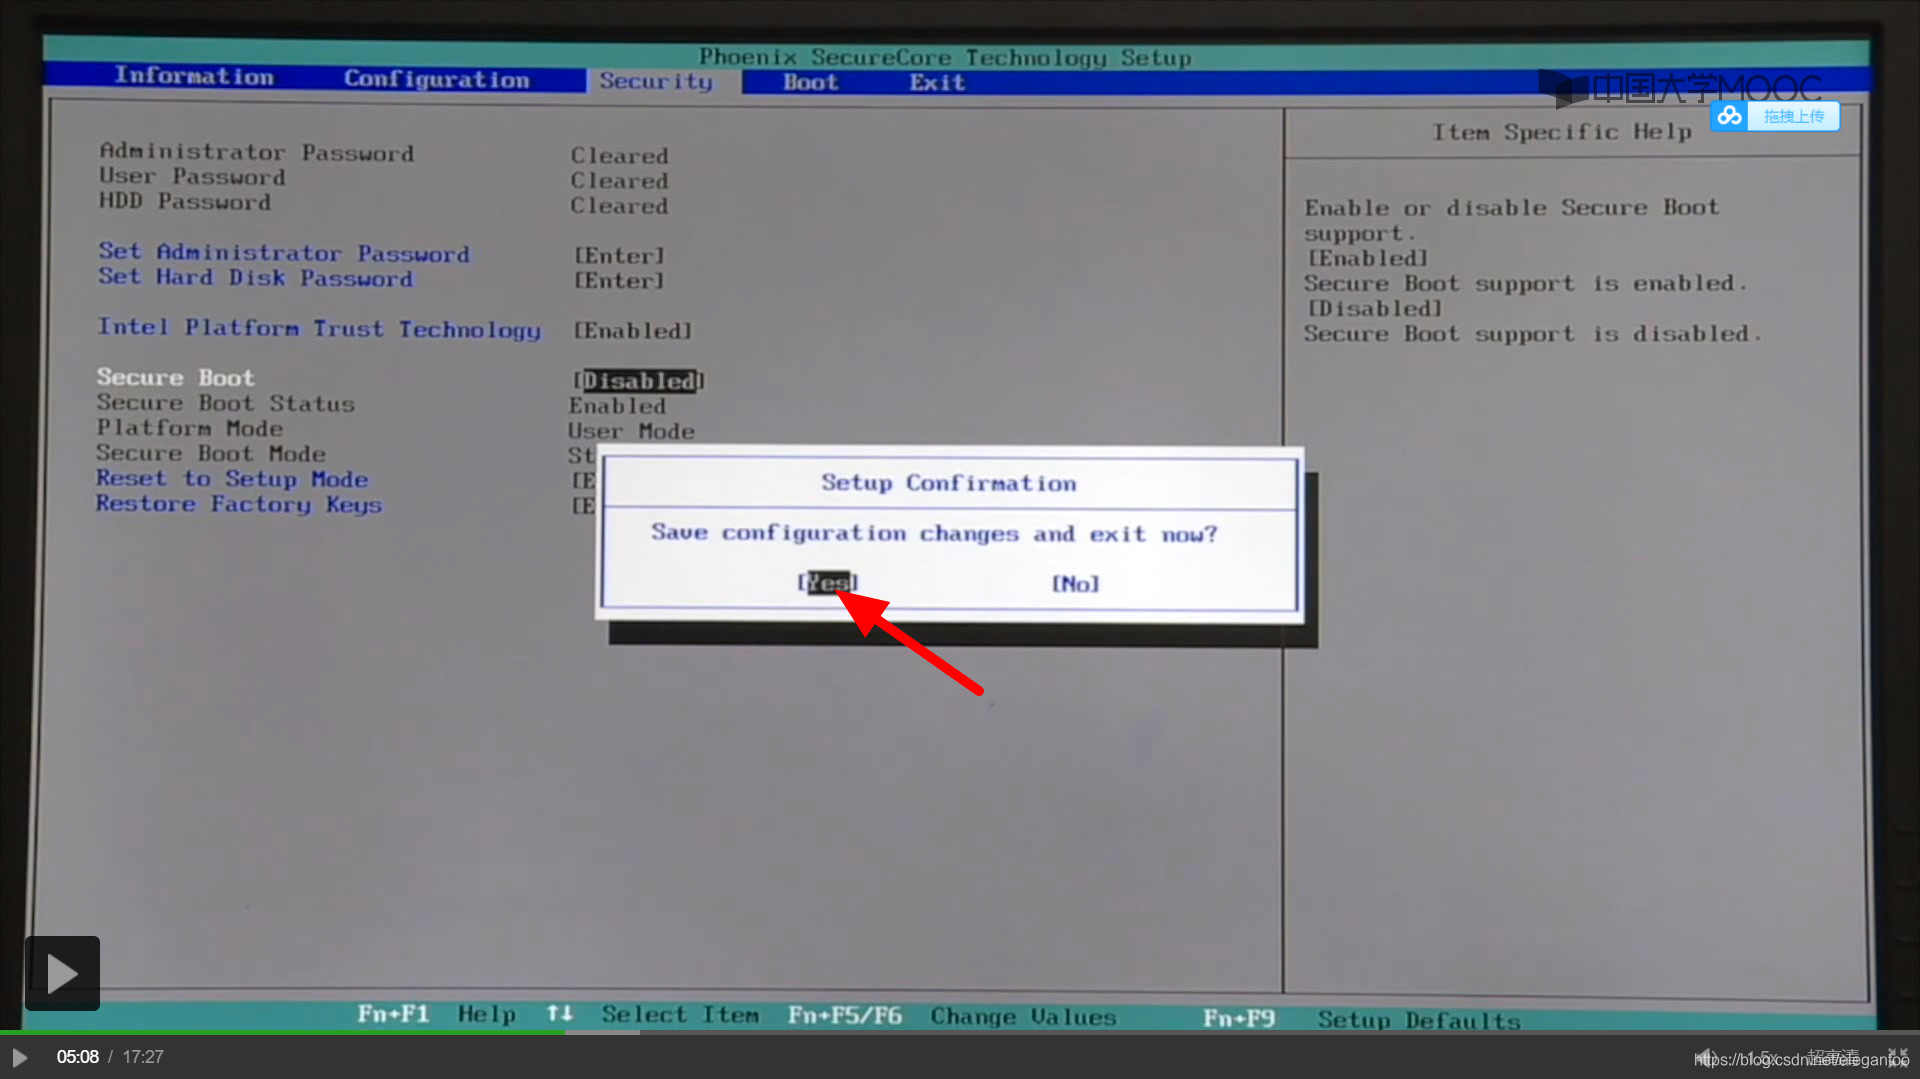Click the 拖拽上传 upload button
This screenshot has width=1920, height=1079.
pyautogui.click(x=1793, y=116)
